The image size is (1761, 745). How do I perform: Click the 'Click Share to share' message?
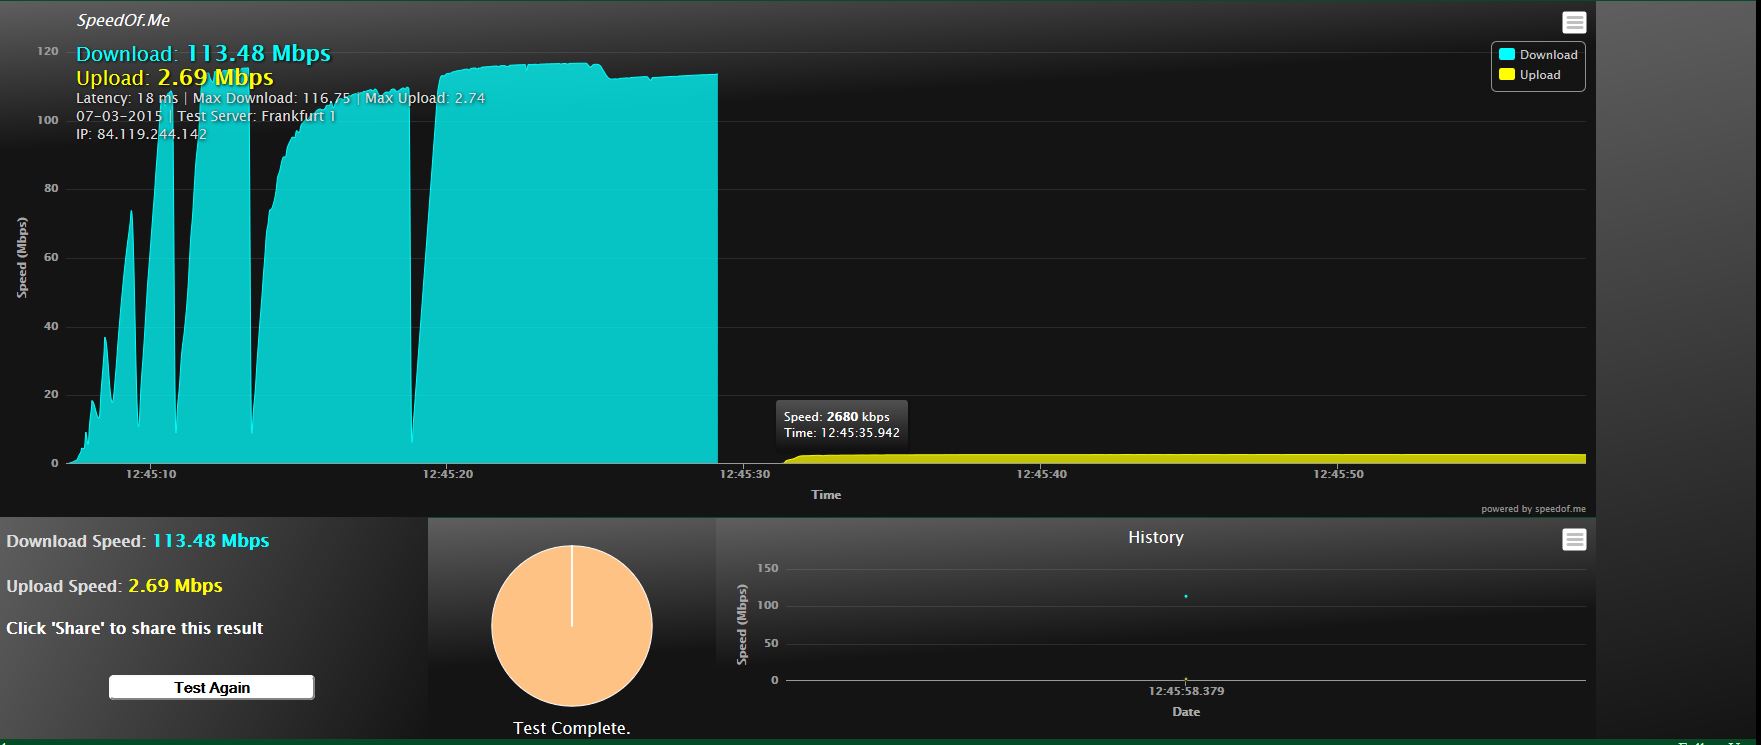coord(135,628)
